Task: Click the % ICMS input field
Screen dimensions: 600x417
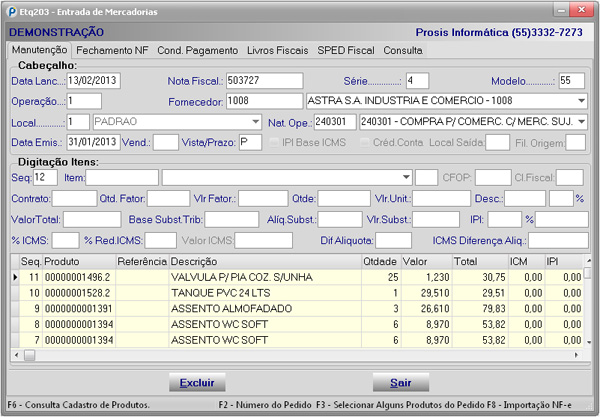Action: [x=65, y=241]
